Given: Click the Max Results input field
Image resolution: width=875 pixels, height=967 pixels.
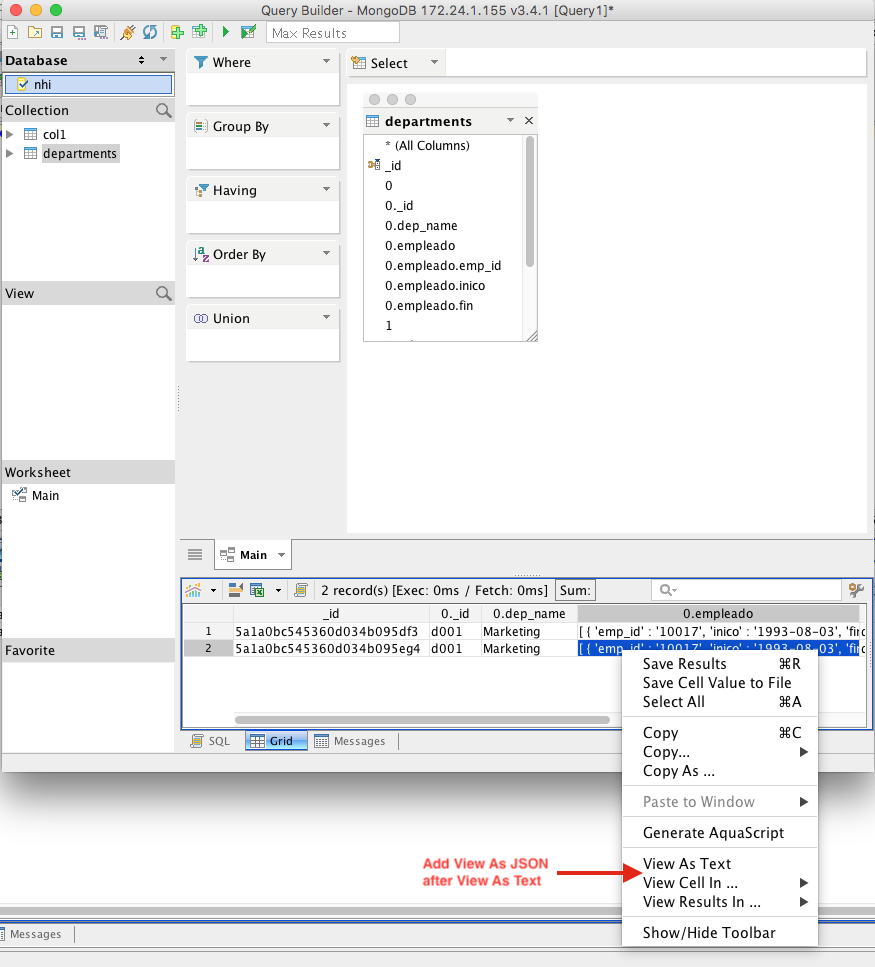Looking at the screenshot, I should pos(333,33).
